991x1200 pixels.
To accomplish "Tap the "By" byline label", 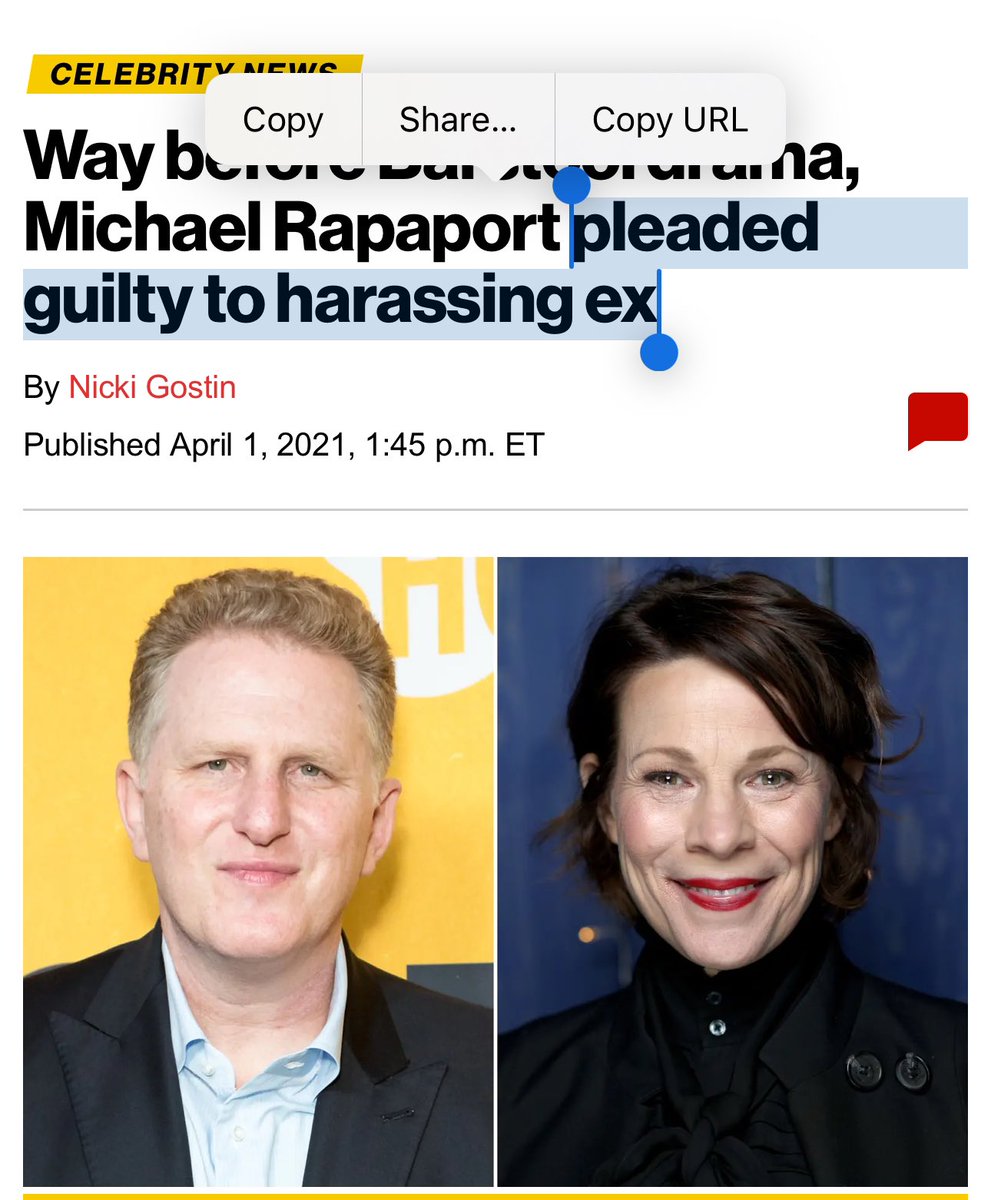I will click(42, 387).
